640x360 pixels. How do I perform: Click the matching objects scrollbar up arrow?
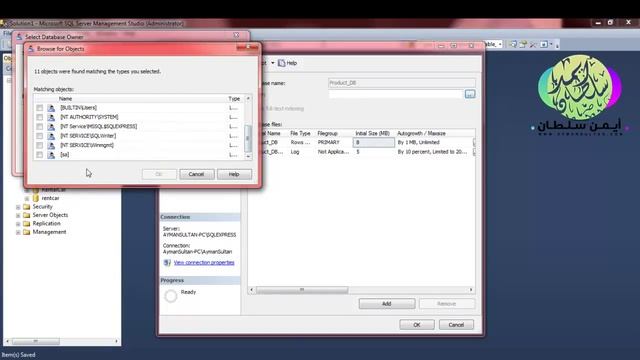click(248, 99)
